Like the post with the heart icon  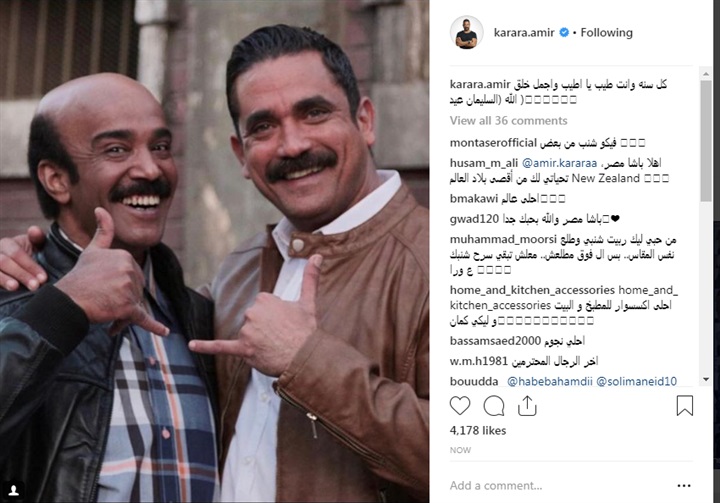(x=460, y=406)
